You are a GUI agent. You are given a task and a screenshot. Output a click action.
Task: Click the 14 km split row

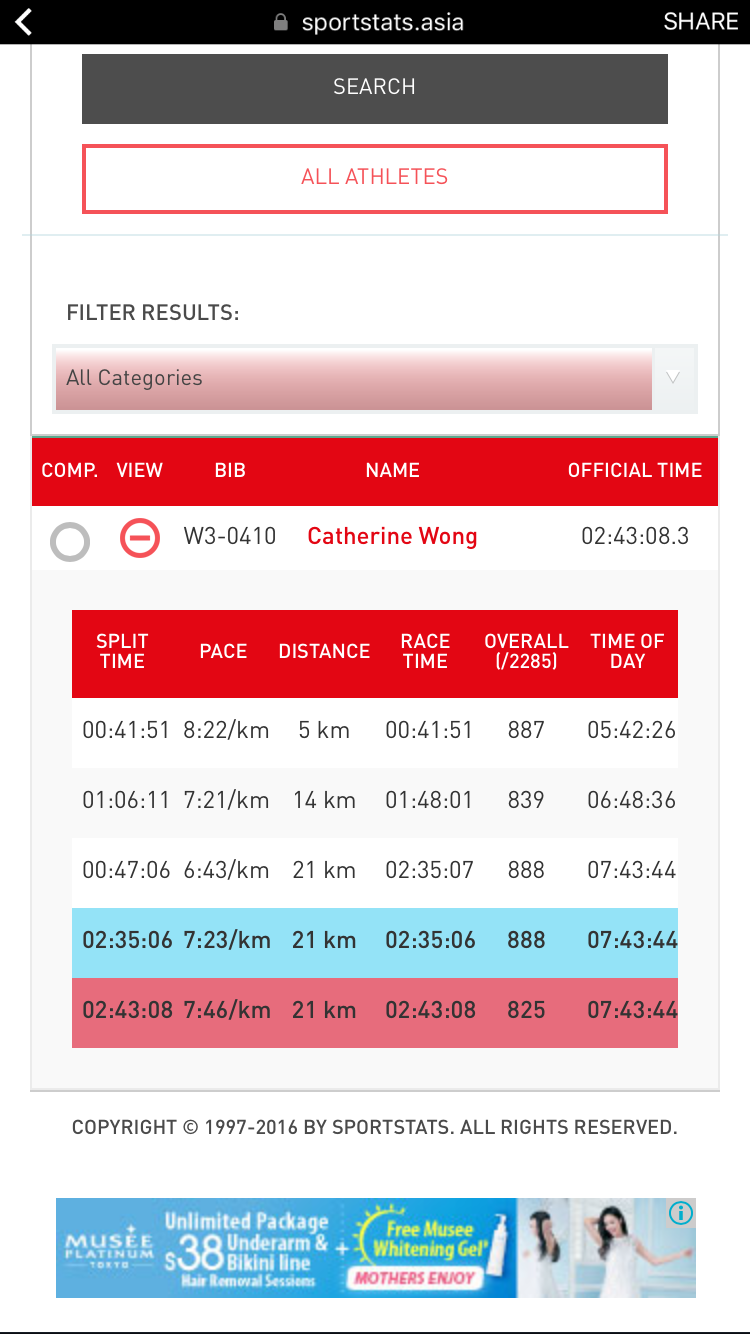[374, 801]
